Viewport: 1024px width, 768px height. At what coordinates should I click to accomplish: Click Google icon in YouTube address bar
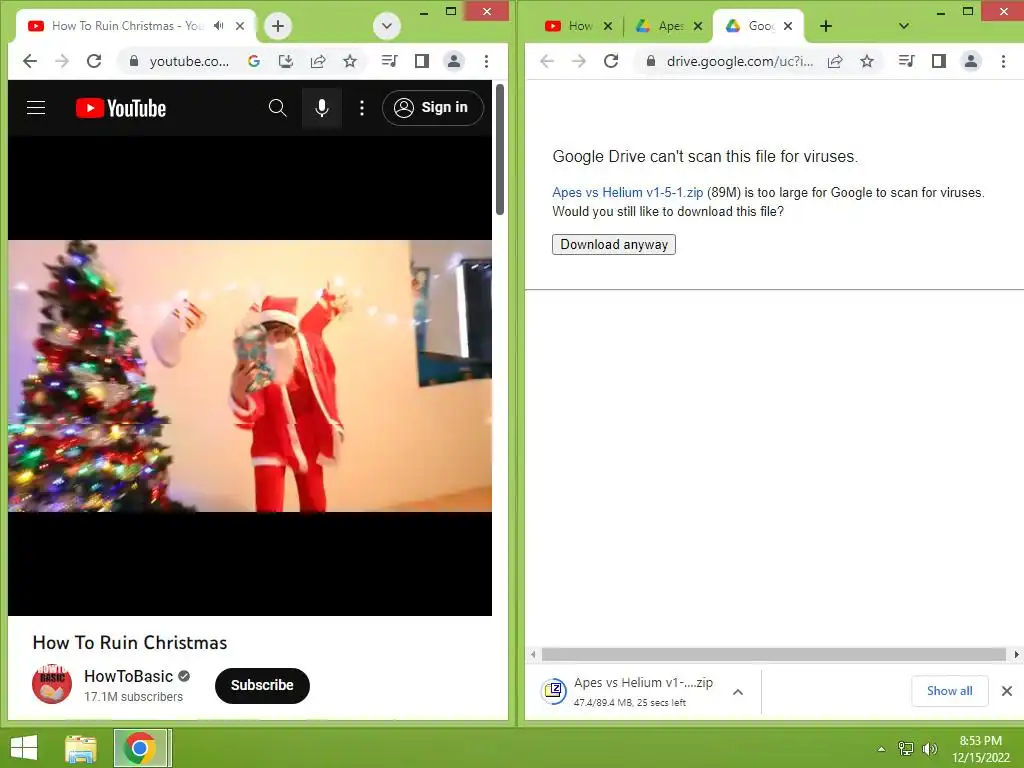254,61
